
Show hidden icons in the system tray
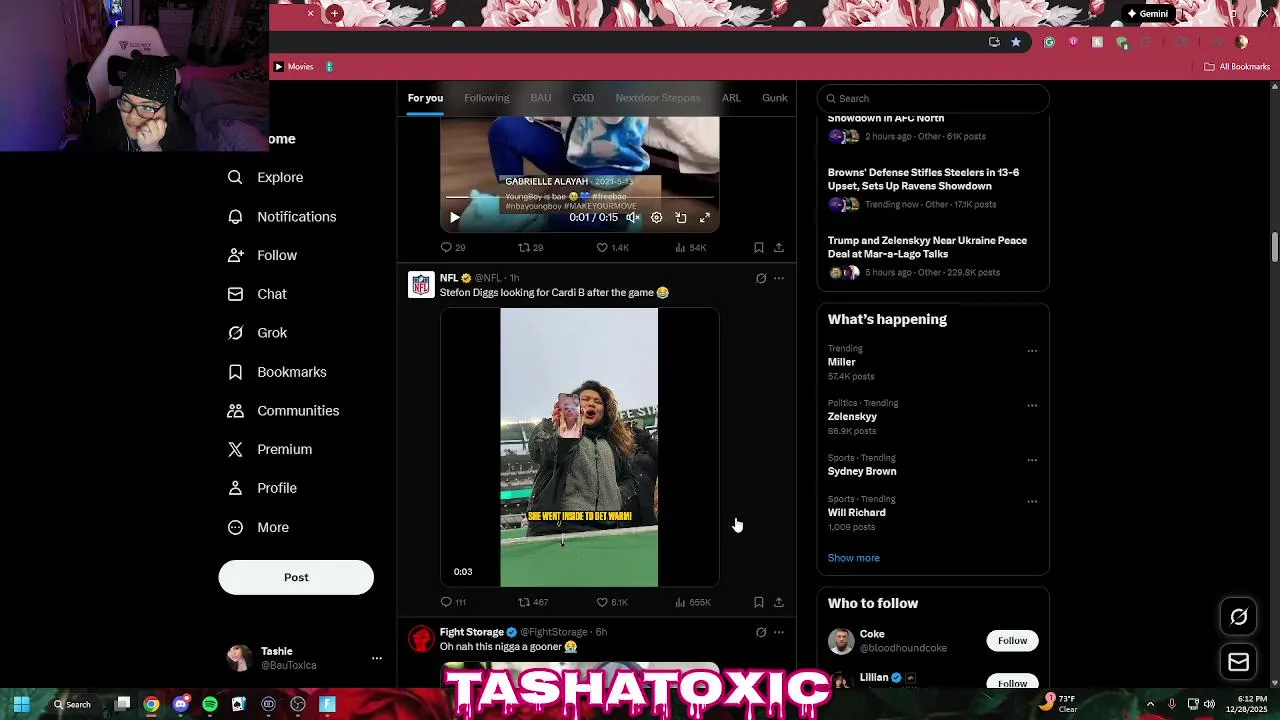coord(1150,704)
